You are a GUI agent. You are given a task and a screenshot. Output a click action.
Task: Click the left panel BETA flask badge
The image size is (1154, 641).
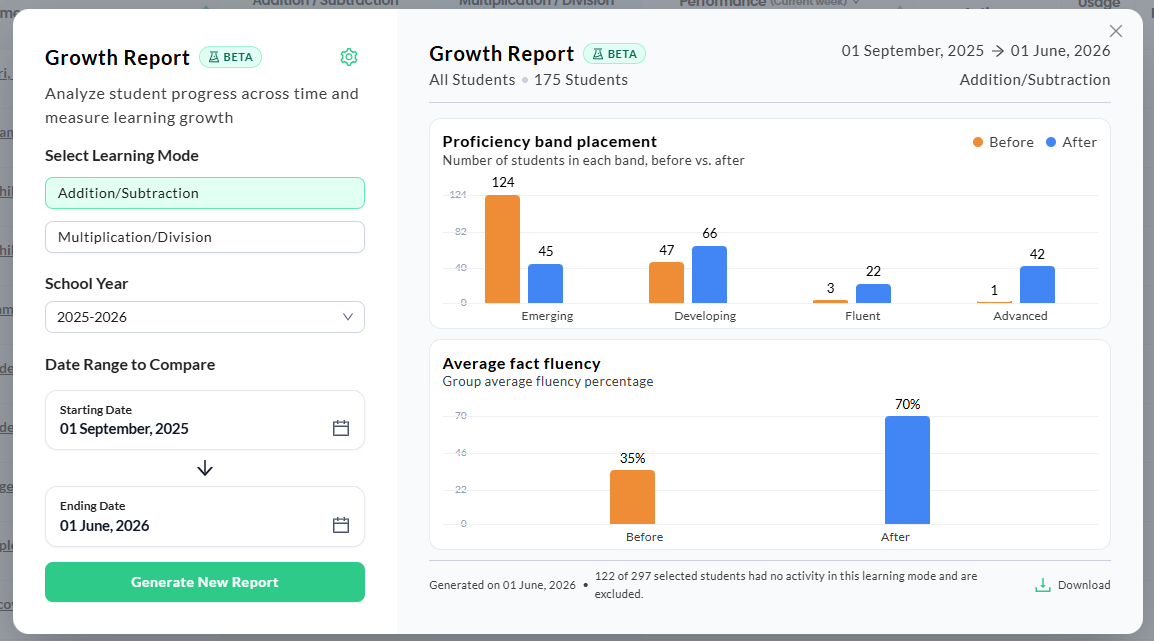point(230,57)
